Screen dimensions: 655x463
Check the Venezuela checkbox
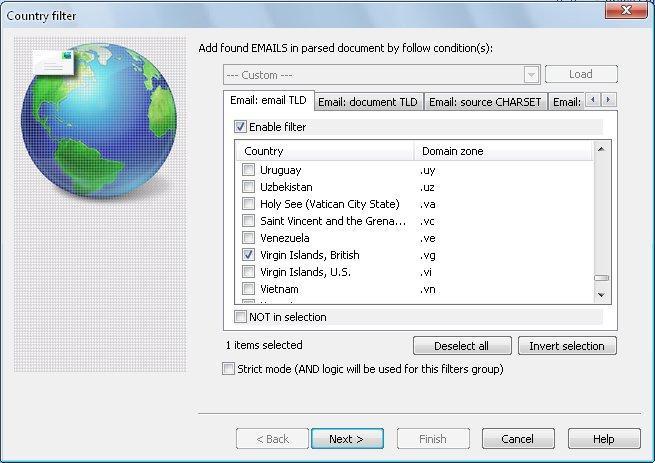coord(249,238)
